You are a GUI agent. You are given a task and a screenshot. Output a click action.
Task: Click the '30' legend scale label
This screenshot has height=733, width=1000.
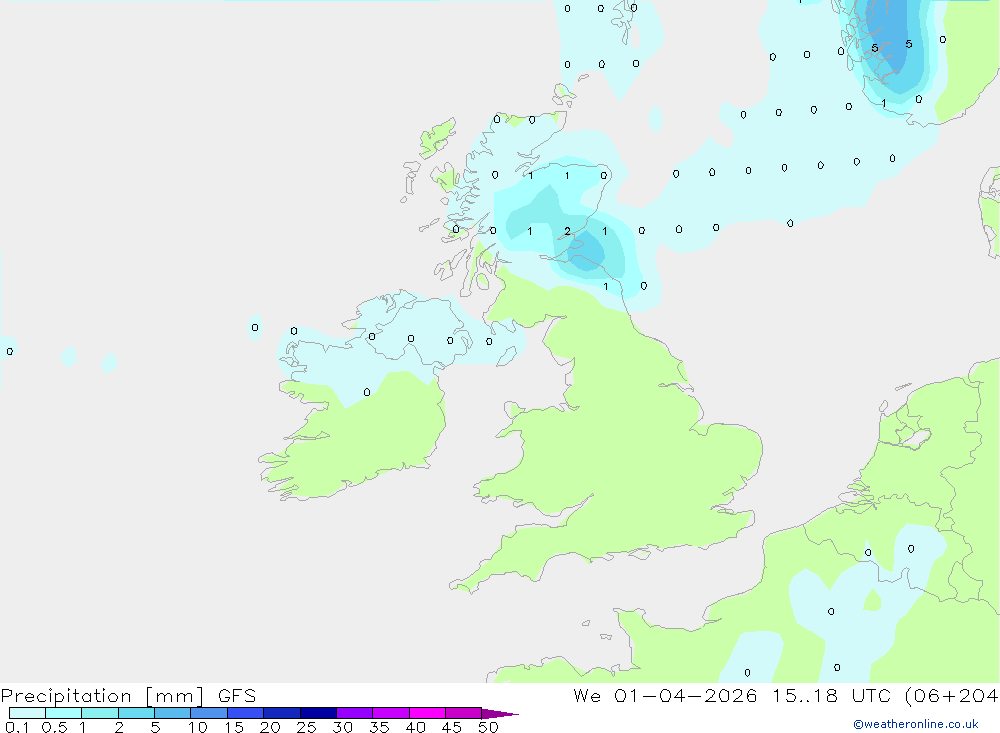342,727
